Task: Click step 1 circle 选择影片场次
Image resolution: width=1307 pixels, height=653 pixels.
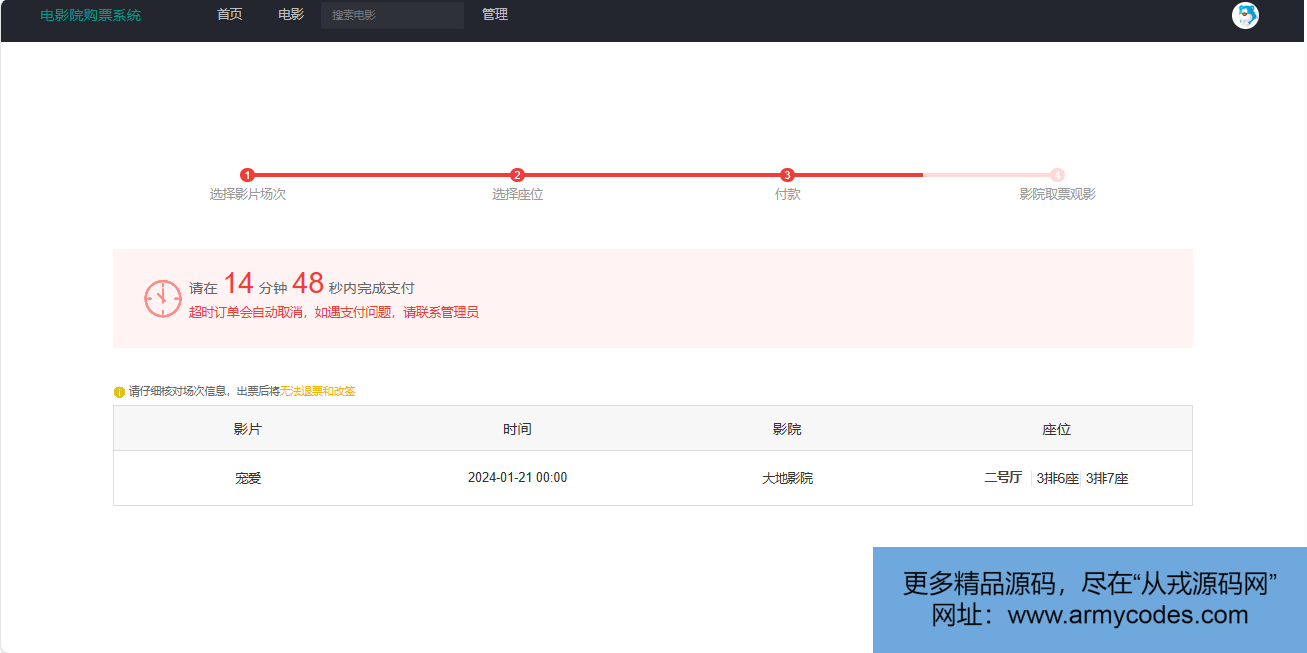Action: tap(247, 175)
